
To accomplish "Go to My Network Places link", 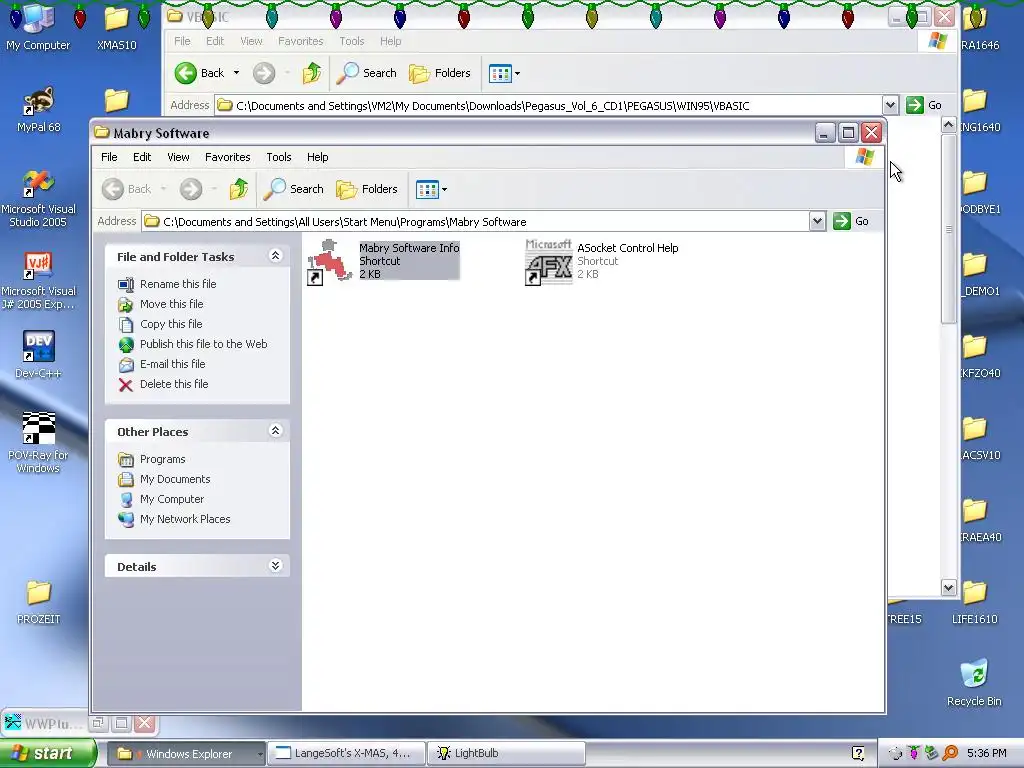I will coord(185,519).
